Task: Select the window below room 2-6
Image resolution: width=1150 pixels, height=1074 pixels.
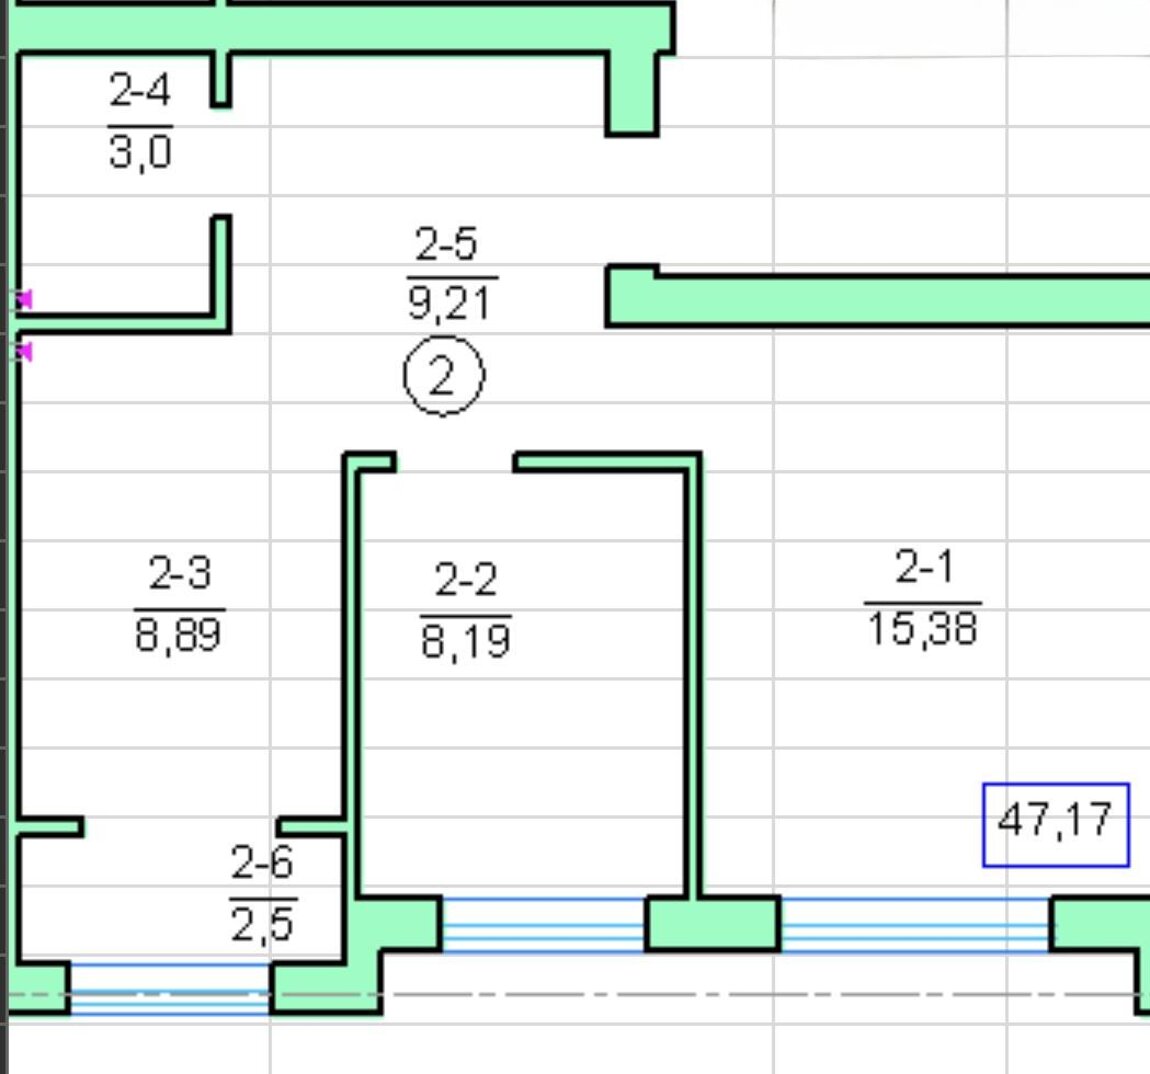Action: point(169,990)
